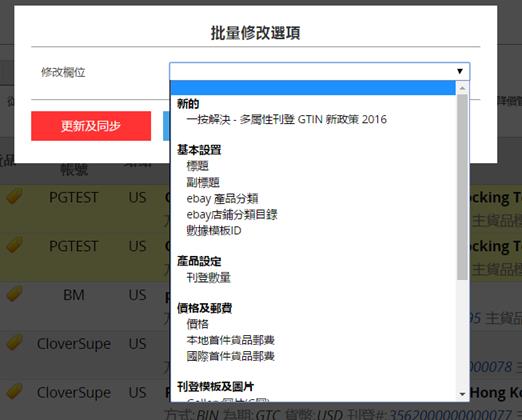Click pencil icon beside the last CloverSupe row
This screenshot has height=420, width=522.
pos(15,391)
